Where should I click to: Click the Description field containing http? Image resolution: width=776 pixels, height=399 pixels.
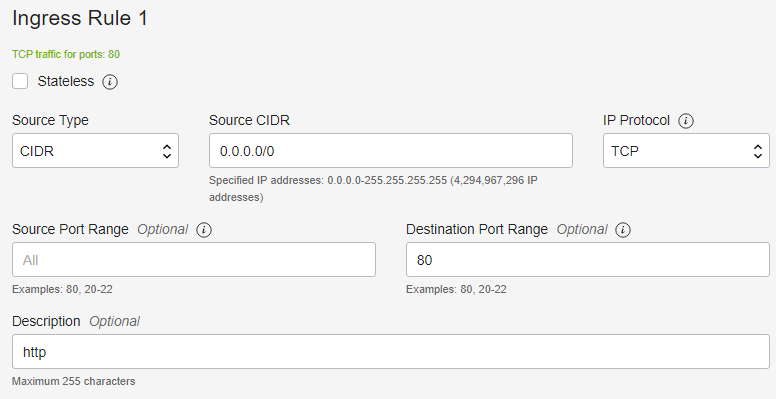pos(391,351)
